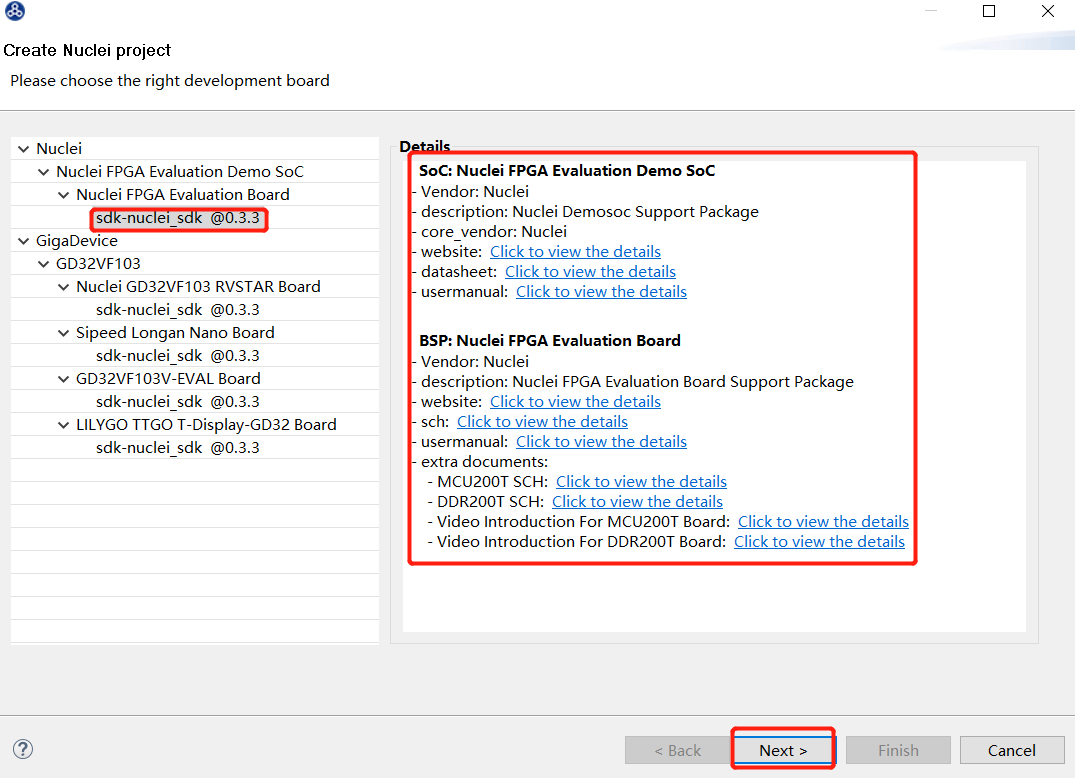Click the Cancel button
Viewport: 1075px width, 778px height.
click(1012, 751)
